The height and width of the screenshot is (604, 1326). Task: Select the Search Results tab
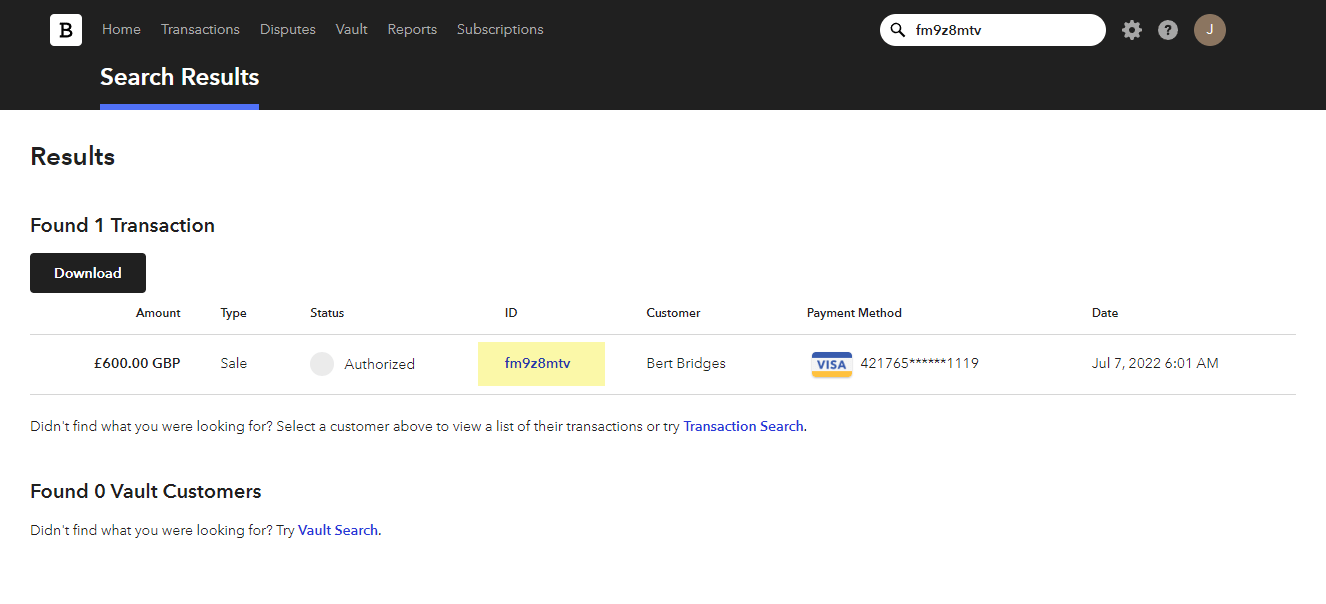click(x=180, y=78)
